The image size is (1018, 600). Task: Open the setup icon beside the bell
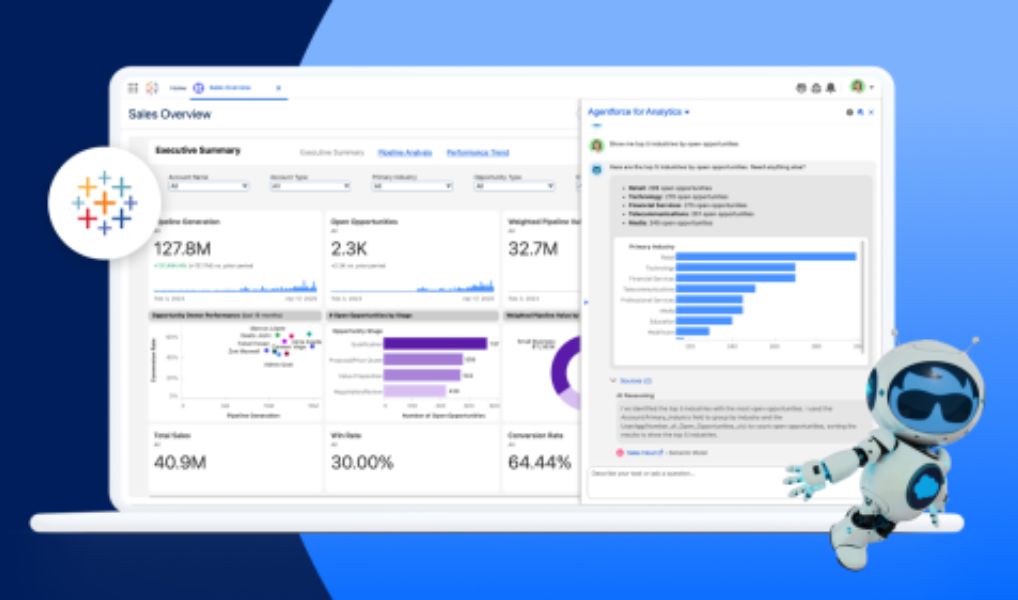pos(816,88)
